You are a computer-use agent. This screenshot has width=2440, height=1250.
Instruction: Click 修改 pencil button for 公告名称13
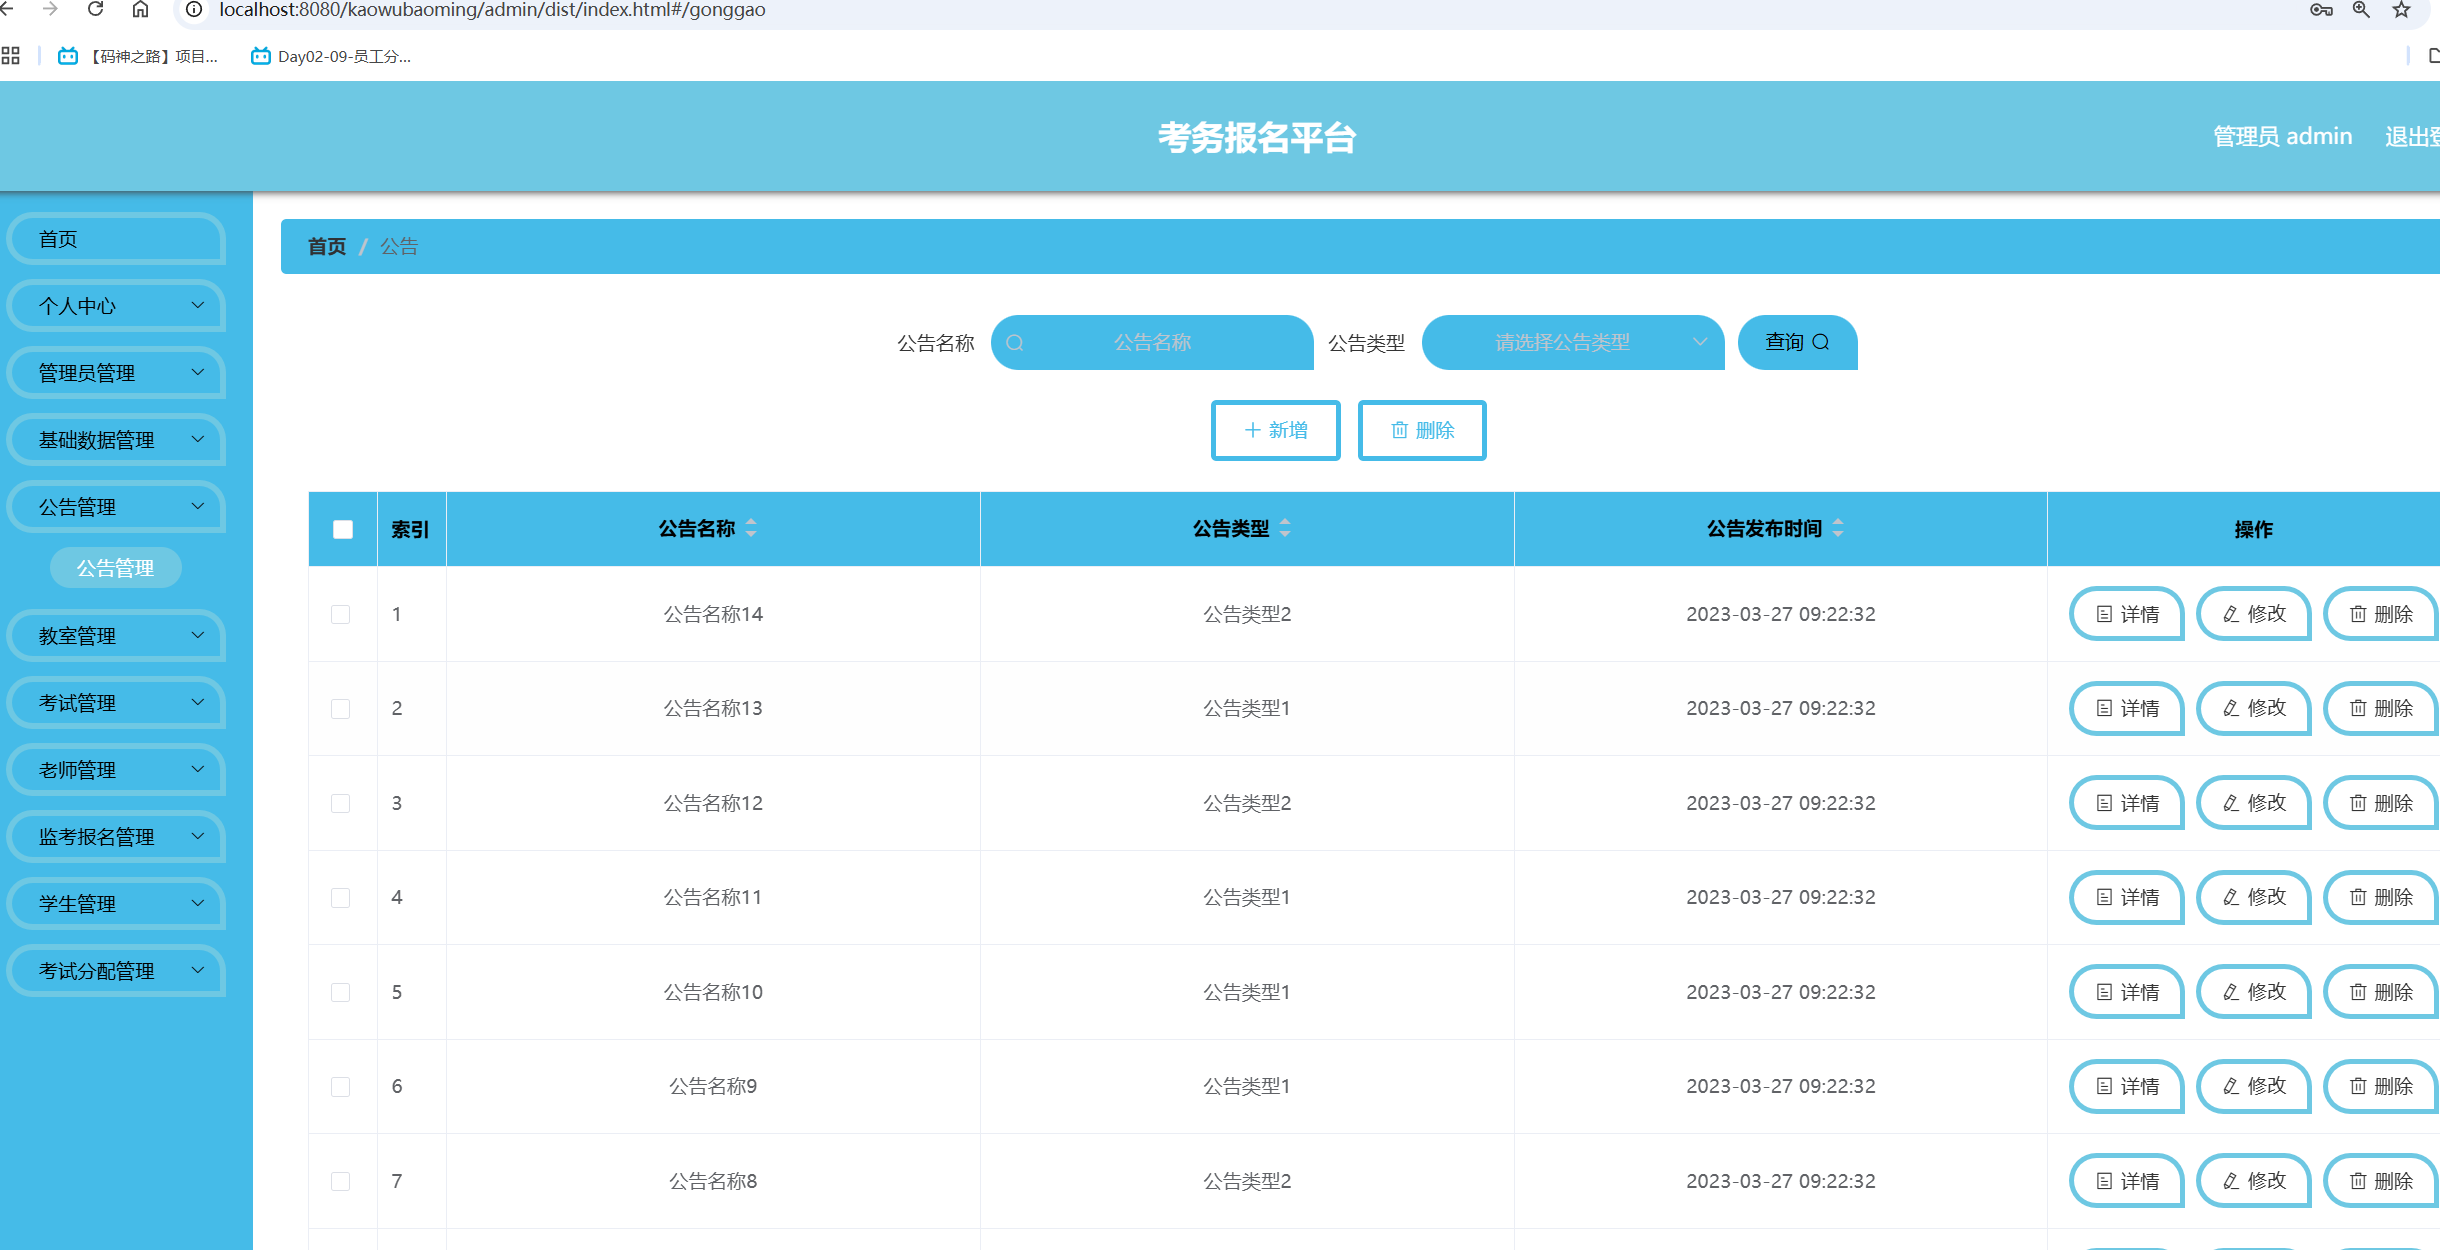click(2254, 708)
